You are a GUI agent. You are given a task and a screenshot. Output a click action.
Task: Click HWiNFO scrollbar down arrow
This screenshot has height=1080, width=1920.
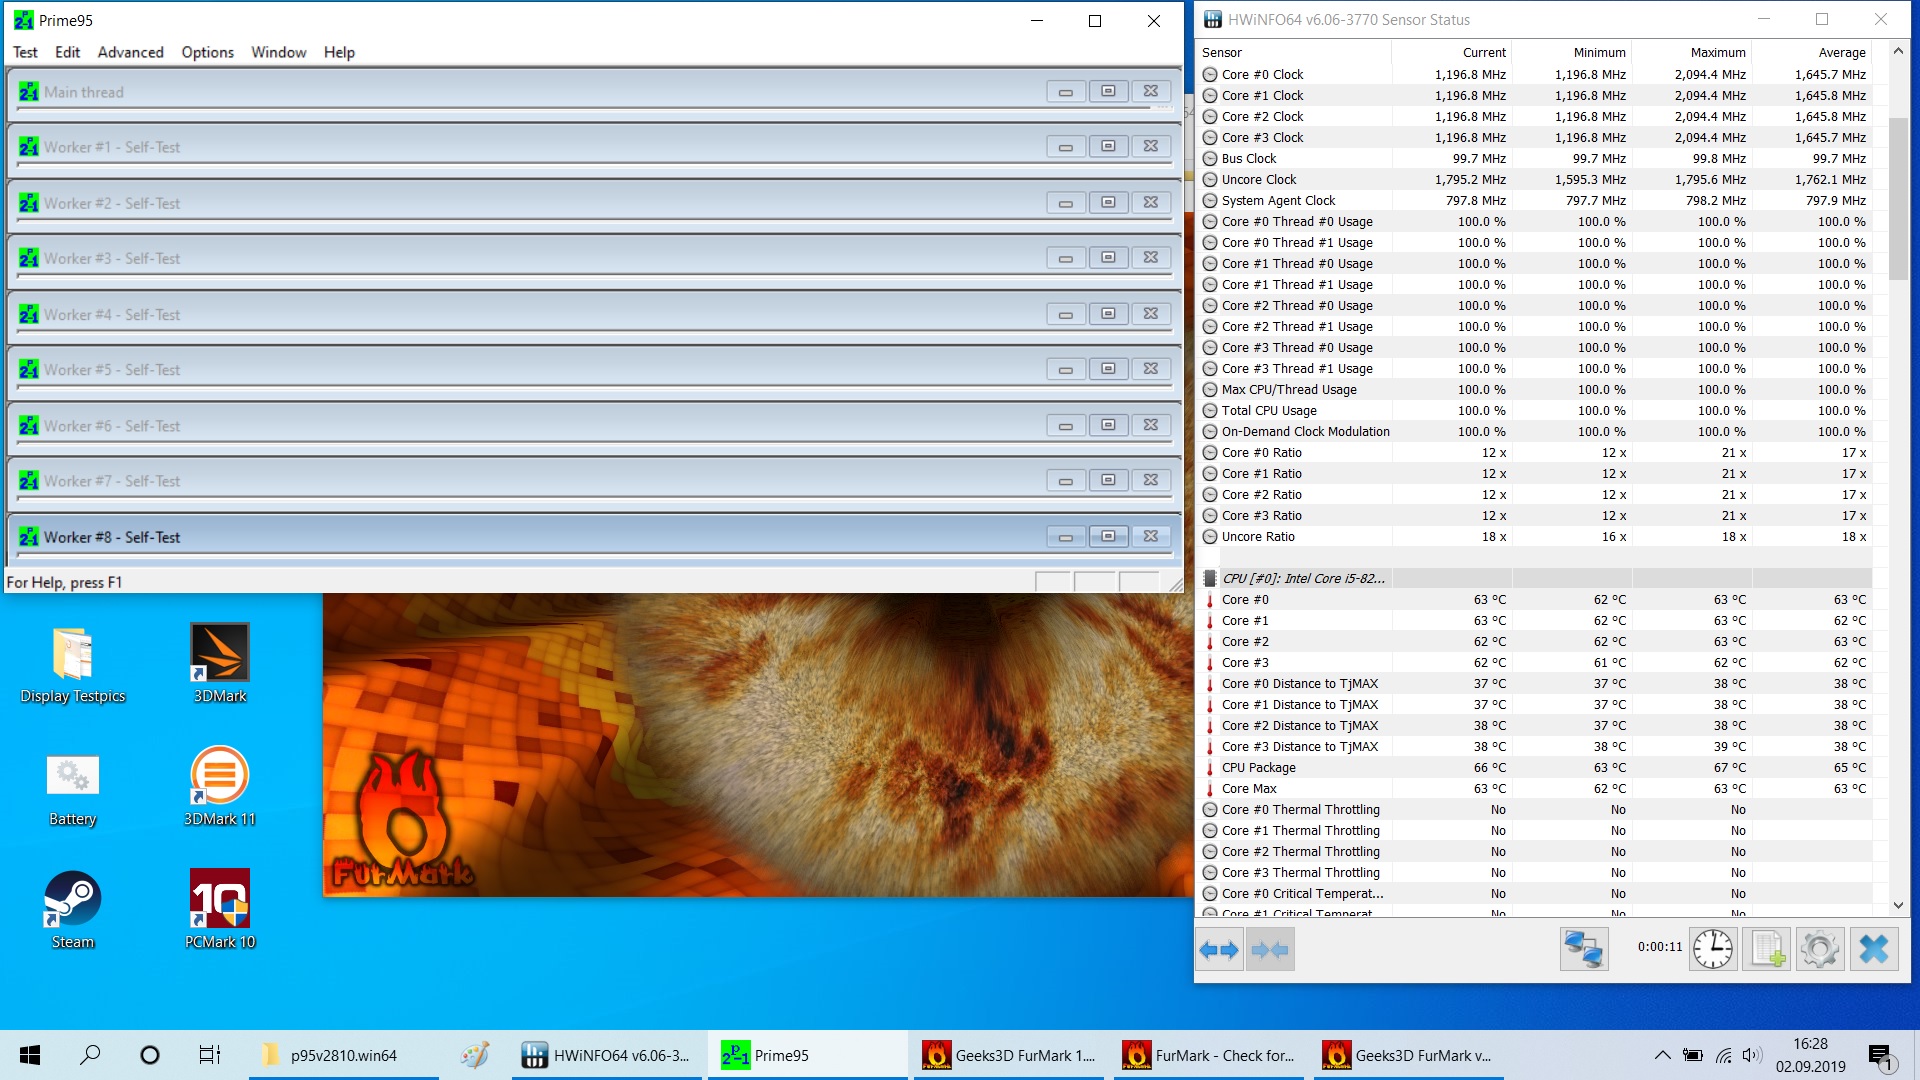point(1898,905)
